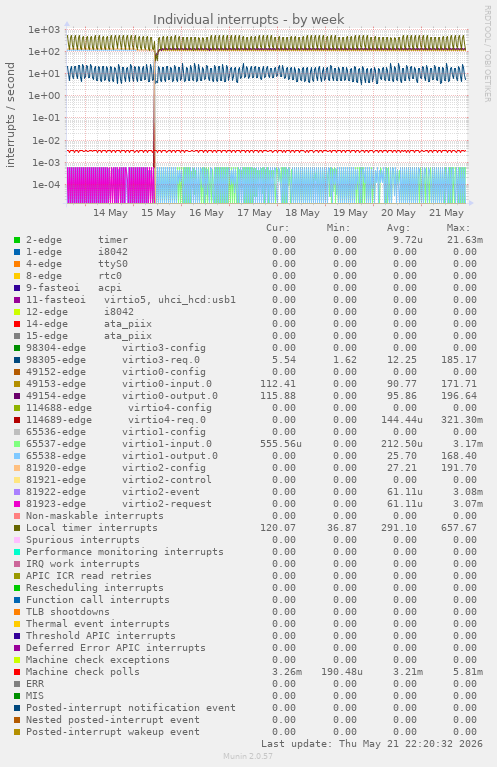The width and height of the screenshot is (497, 767).
Task: Click the red swatch for Machine check polls
Action: click(x=17, y=672)
